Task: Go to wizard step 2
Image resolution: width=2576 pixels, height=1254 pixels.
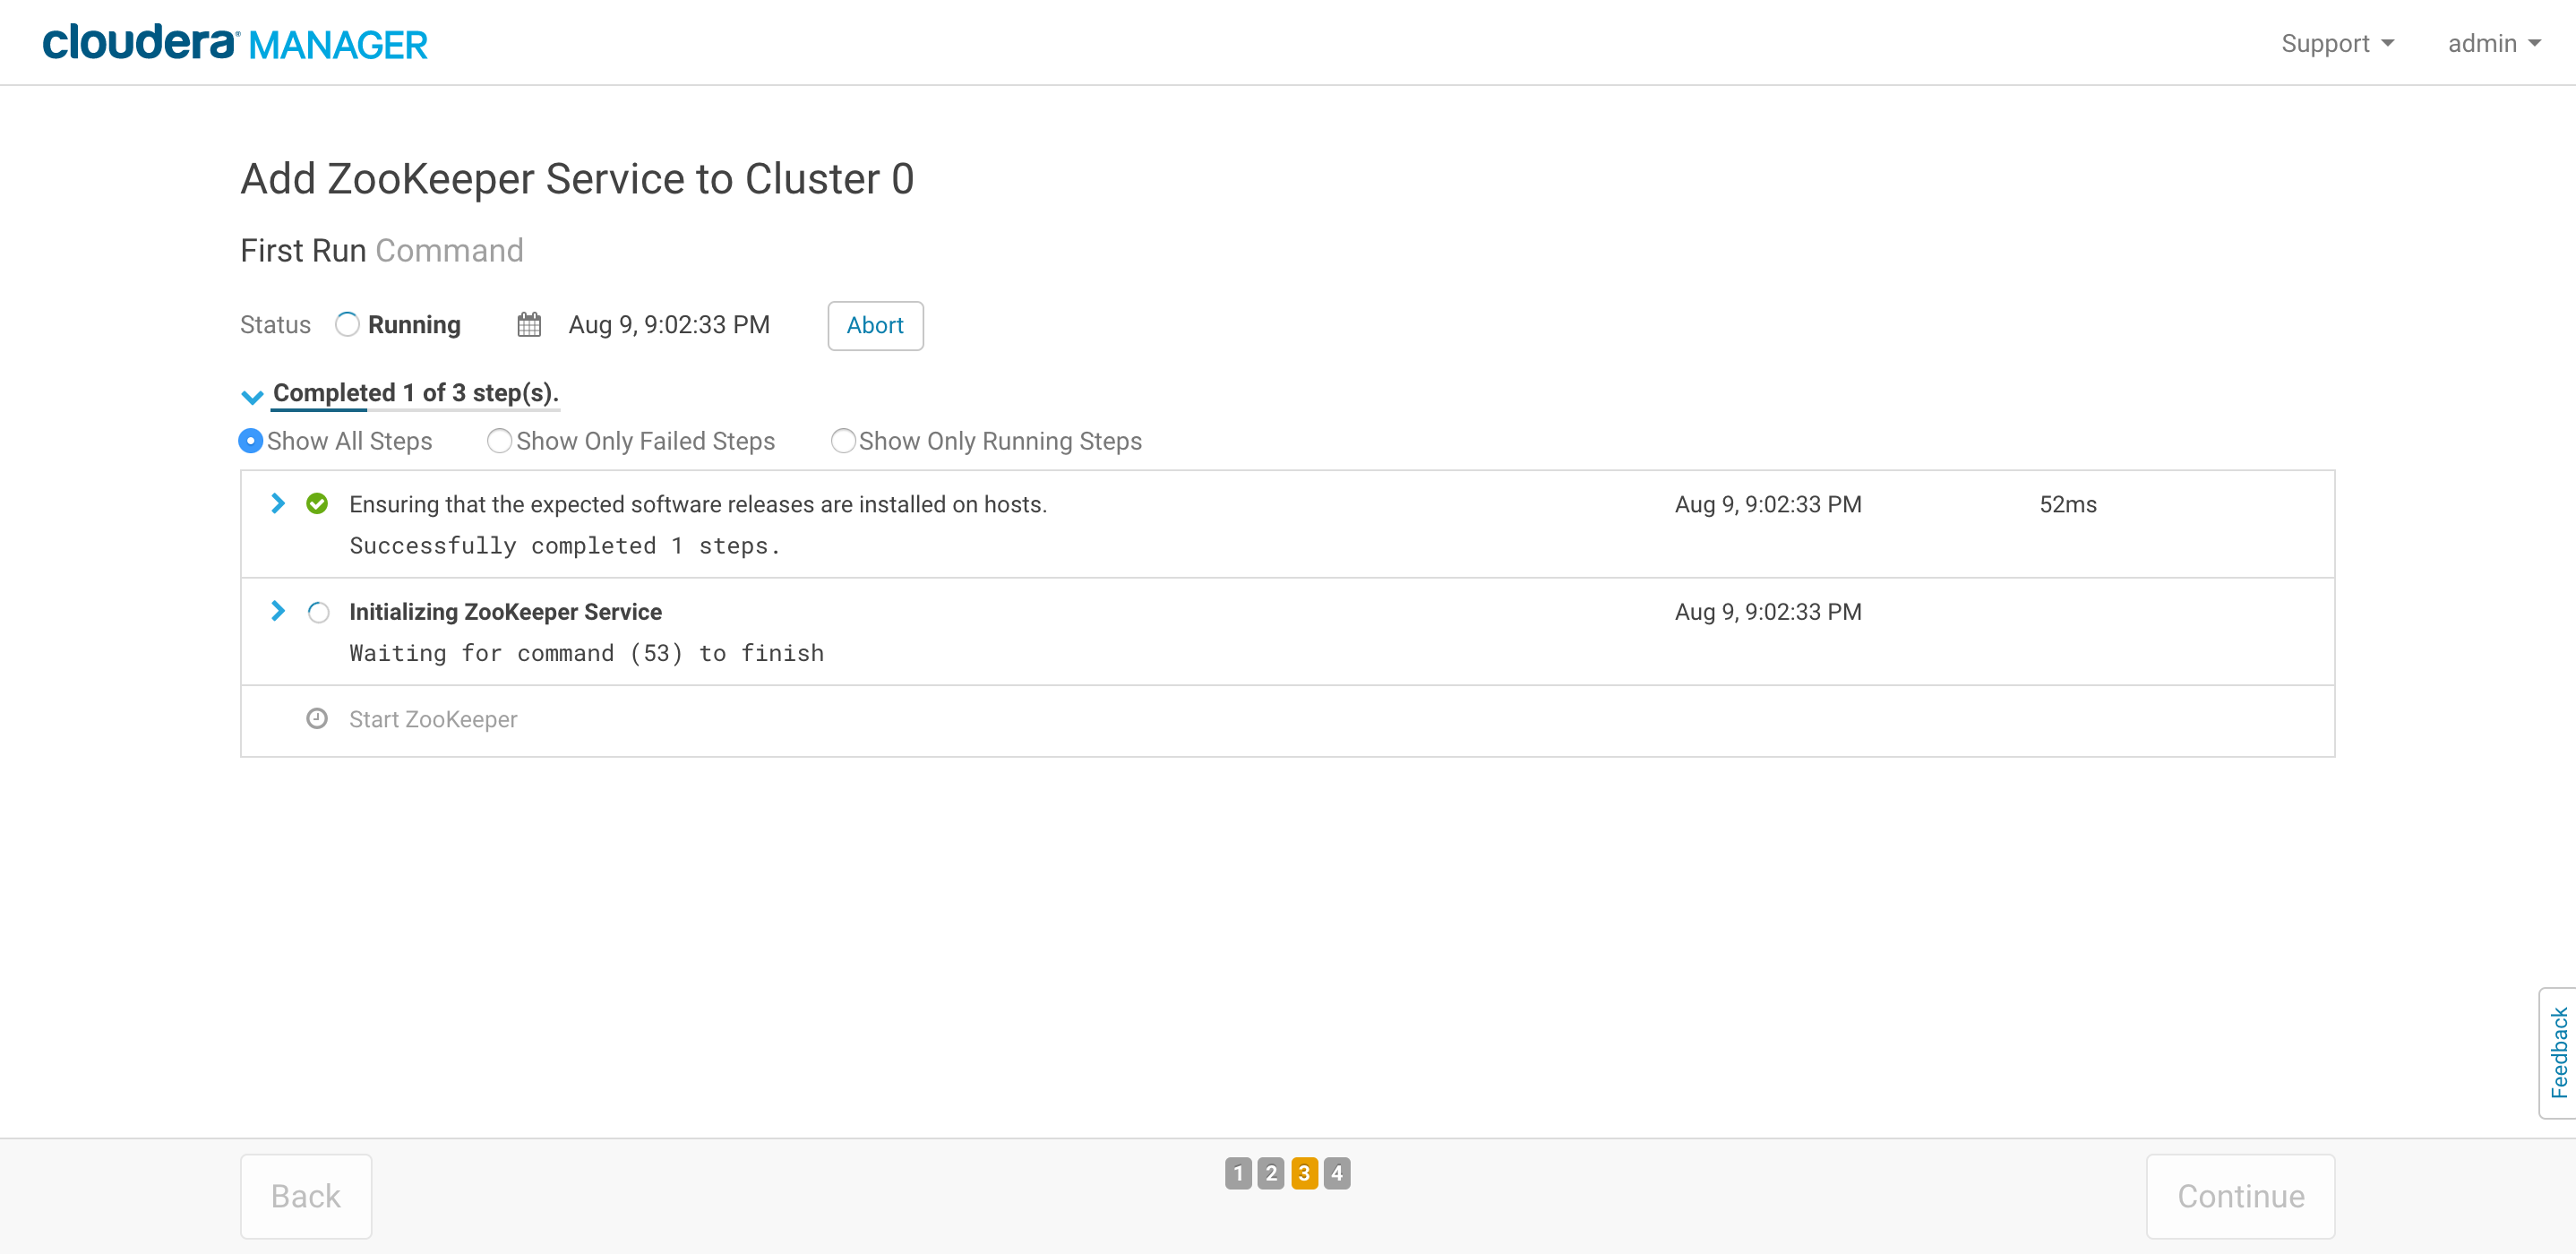Action: (x=1271, y=1173)
